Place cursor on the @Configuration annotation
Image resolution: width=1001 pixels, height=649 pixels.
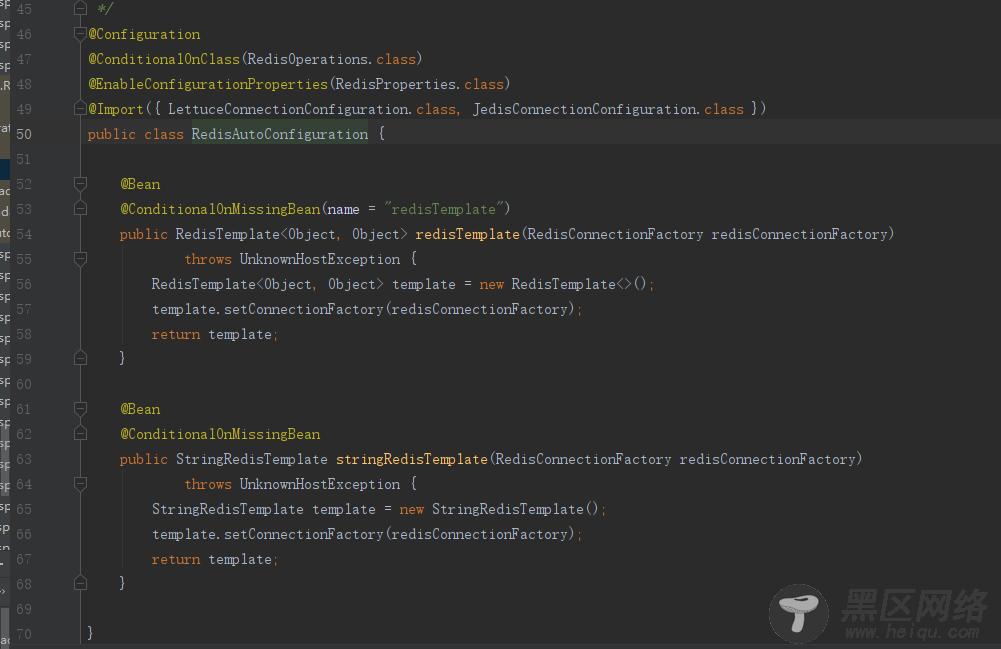coord(144,34)
